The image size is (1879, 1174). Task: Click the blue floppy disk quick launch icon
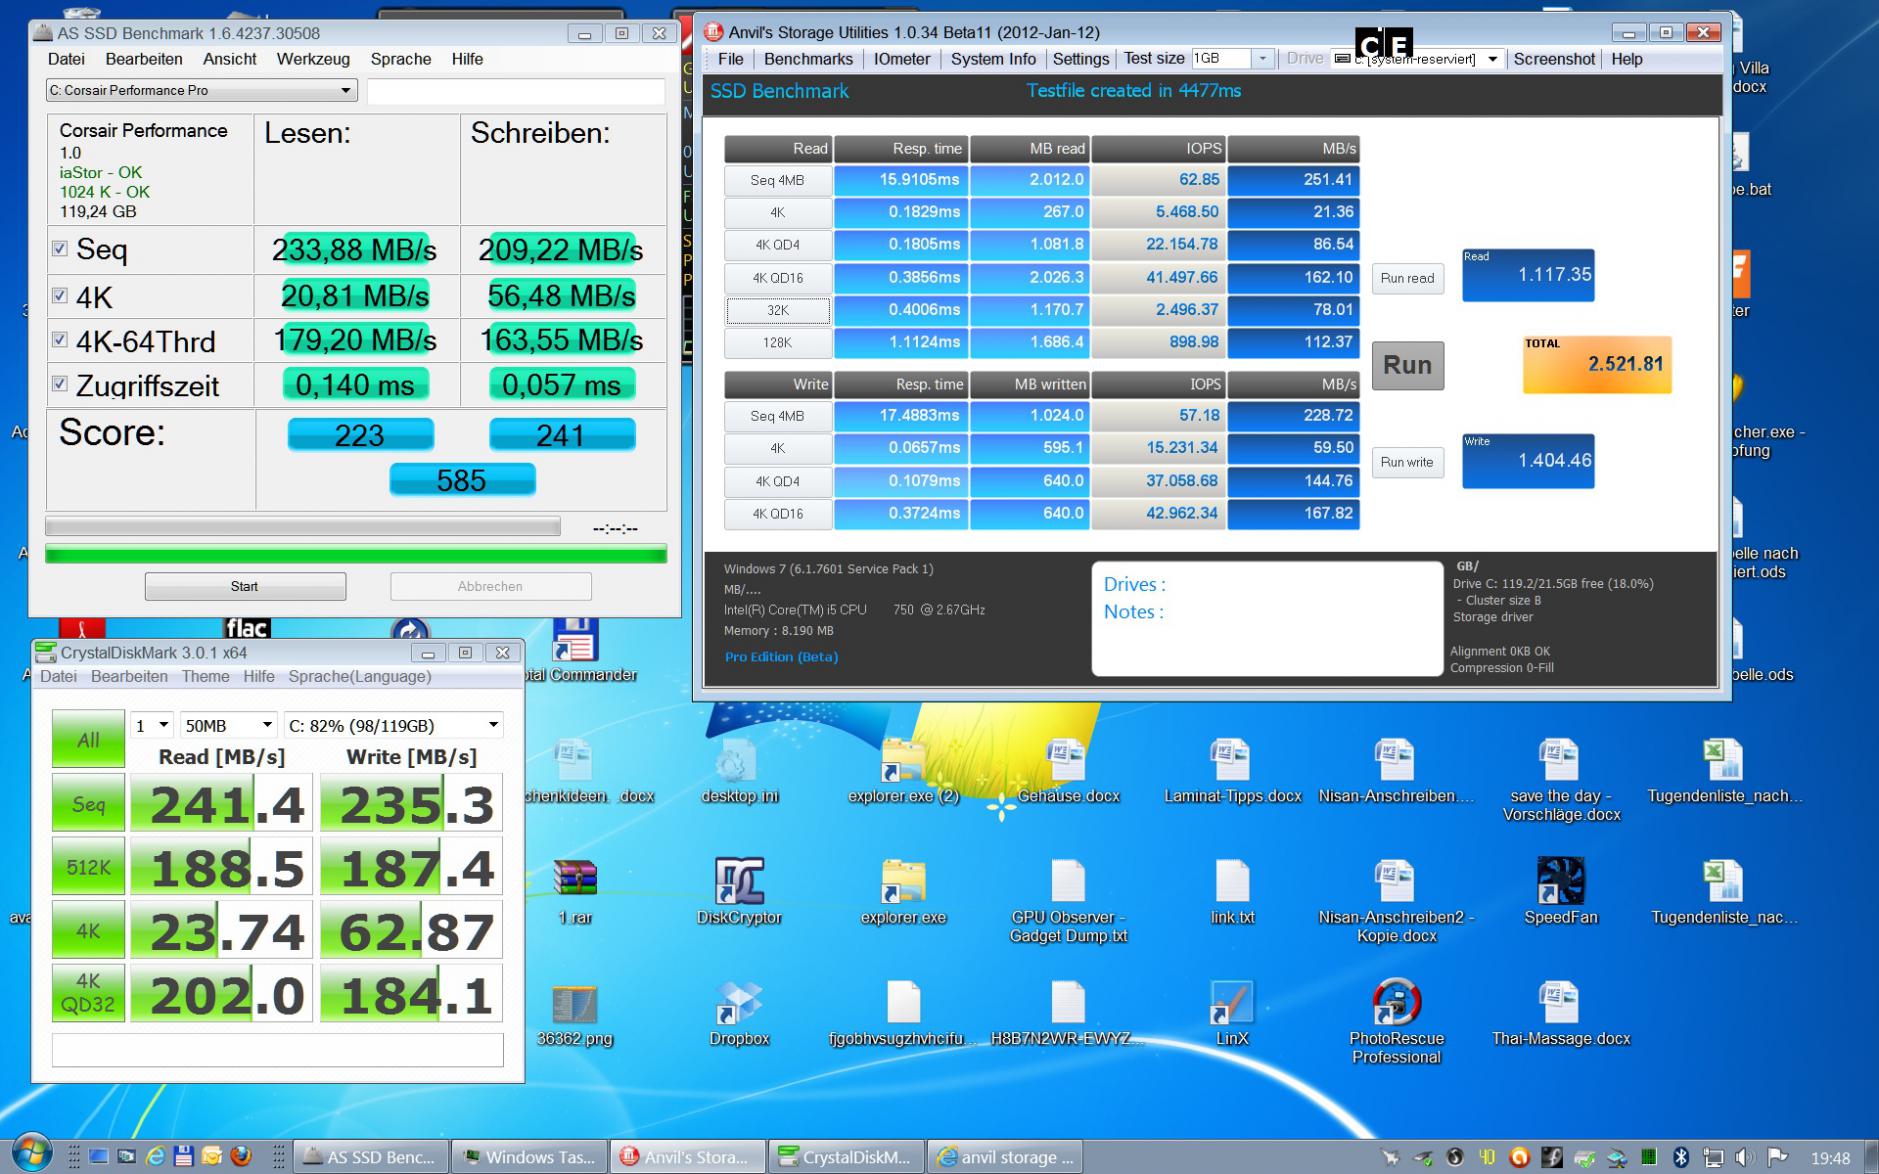click(183, 1157)
